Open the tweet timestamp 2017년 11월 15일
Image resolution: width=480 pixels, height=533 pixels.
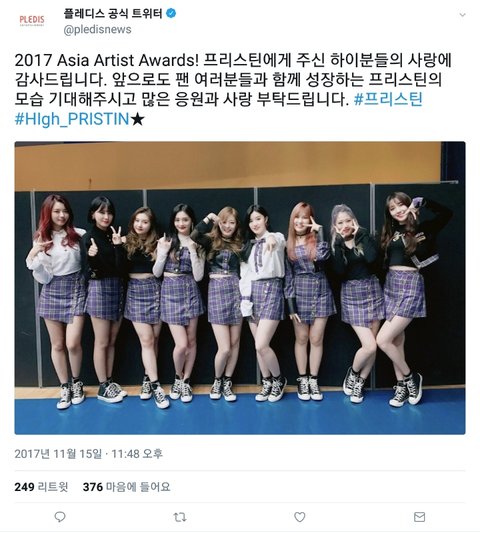point(58,453)
